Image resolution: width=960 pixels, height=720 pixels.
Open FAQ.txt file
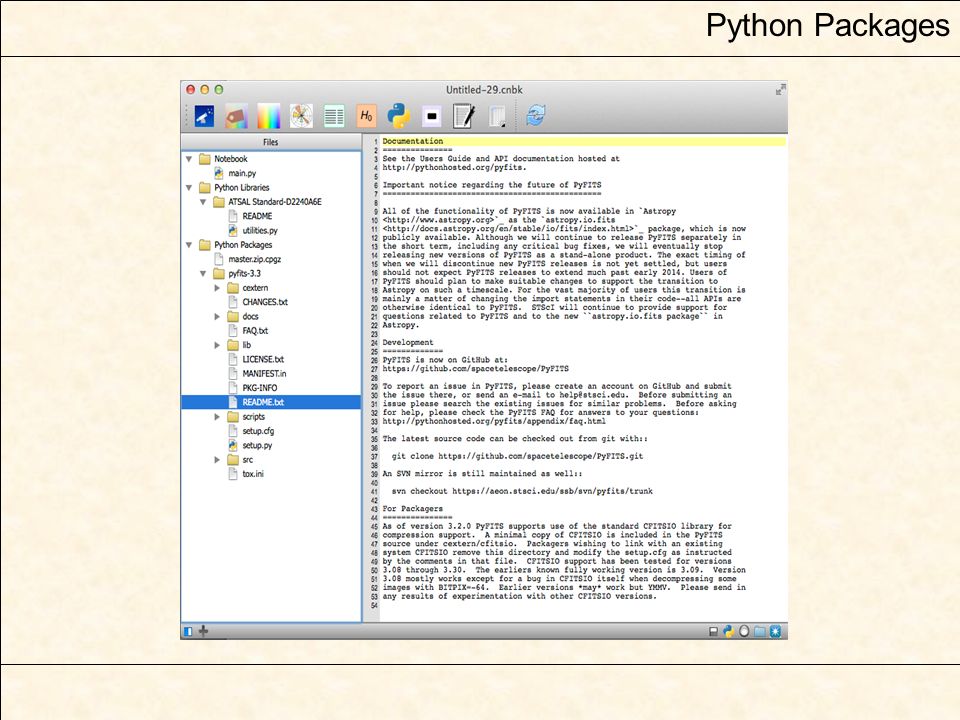point(255,331)
